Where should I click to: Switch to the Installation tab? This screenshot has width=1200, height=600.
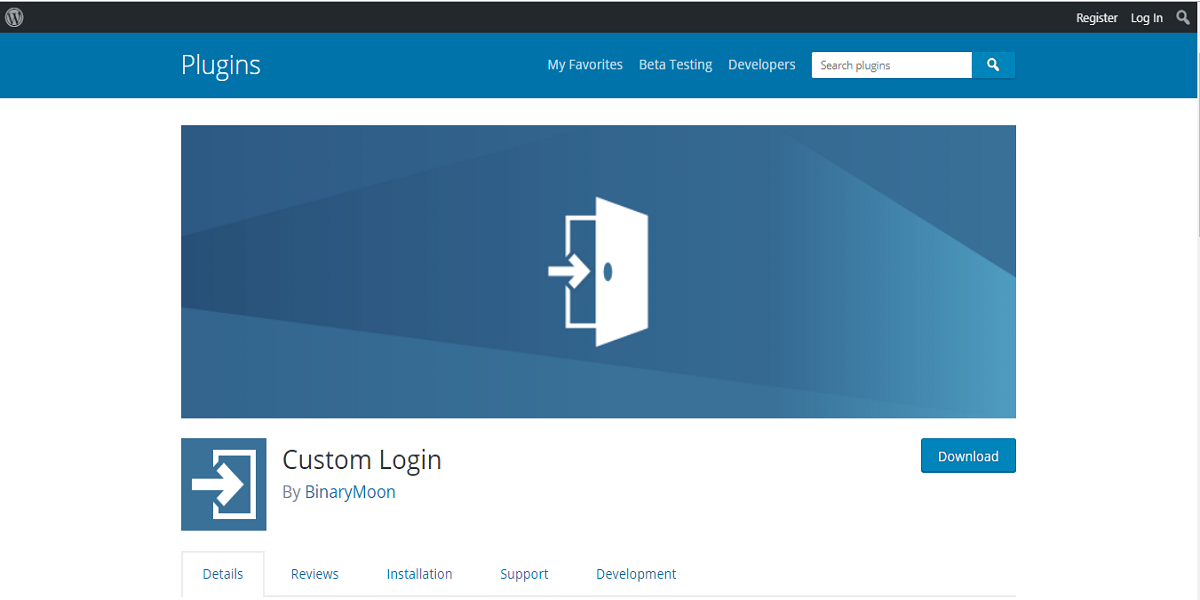pos(420,574)
